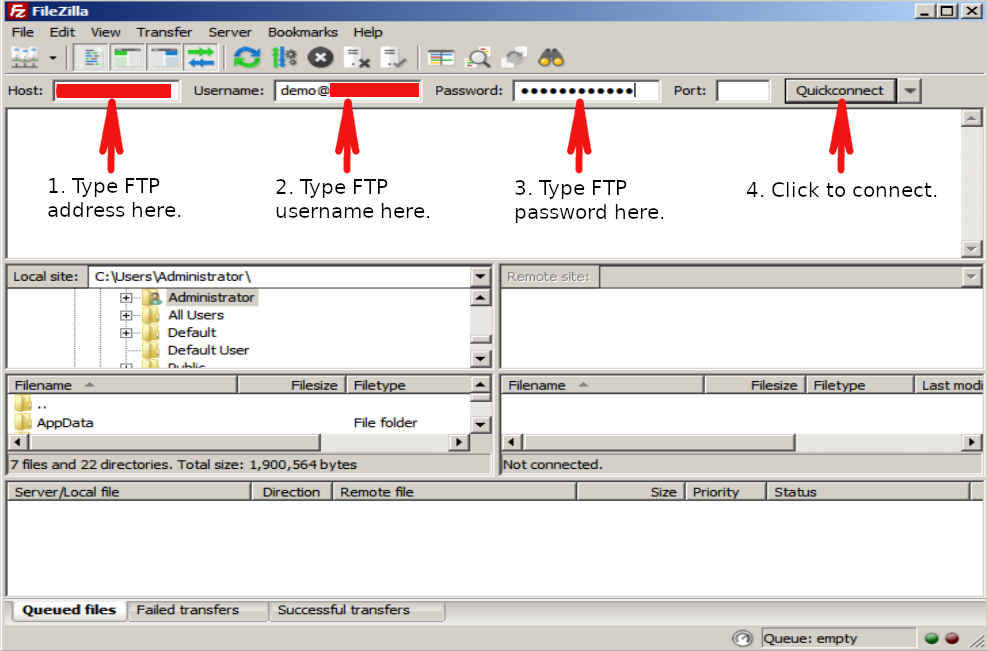Click the speed limits icon in status bar
The image size is (988, 651).
tap(742, 638)
